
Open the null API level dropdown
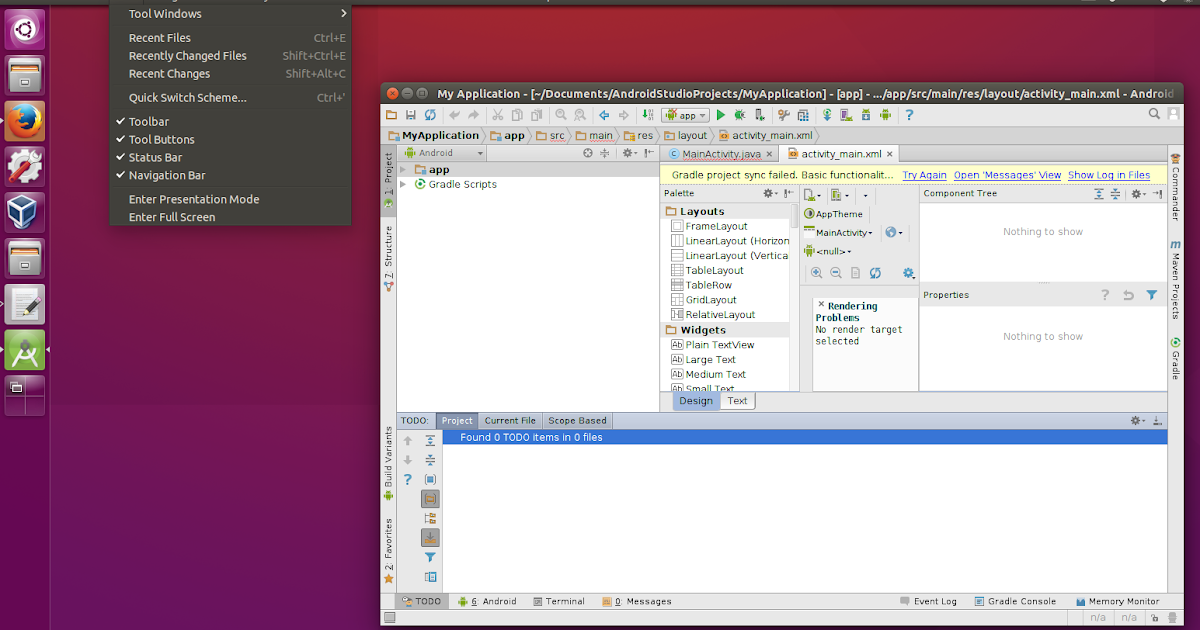[828, 251]
